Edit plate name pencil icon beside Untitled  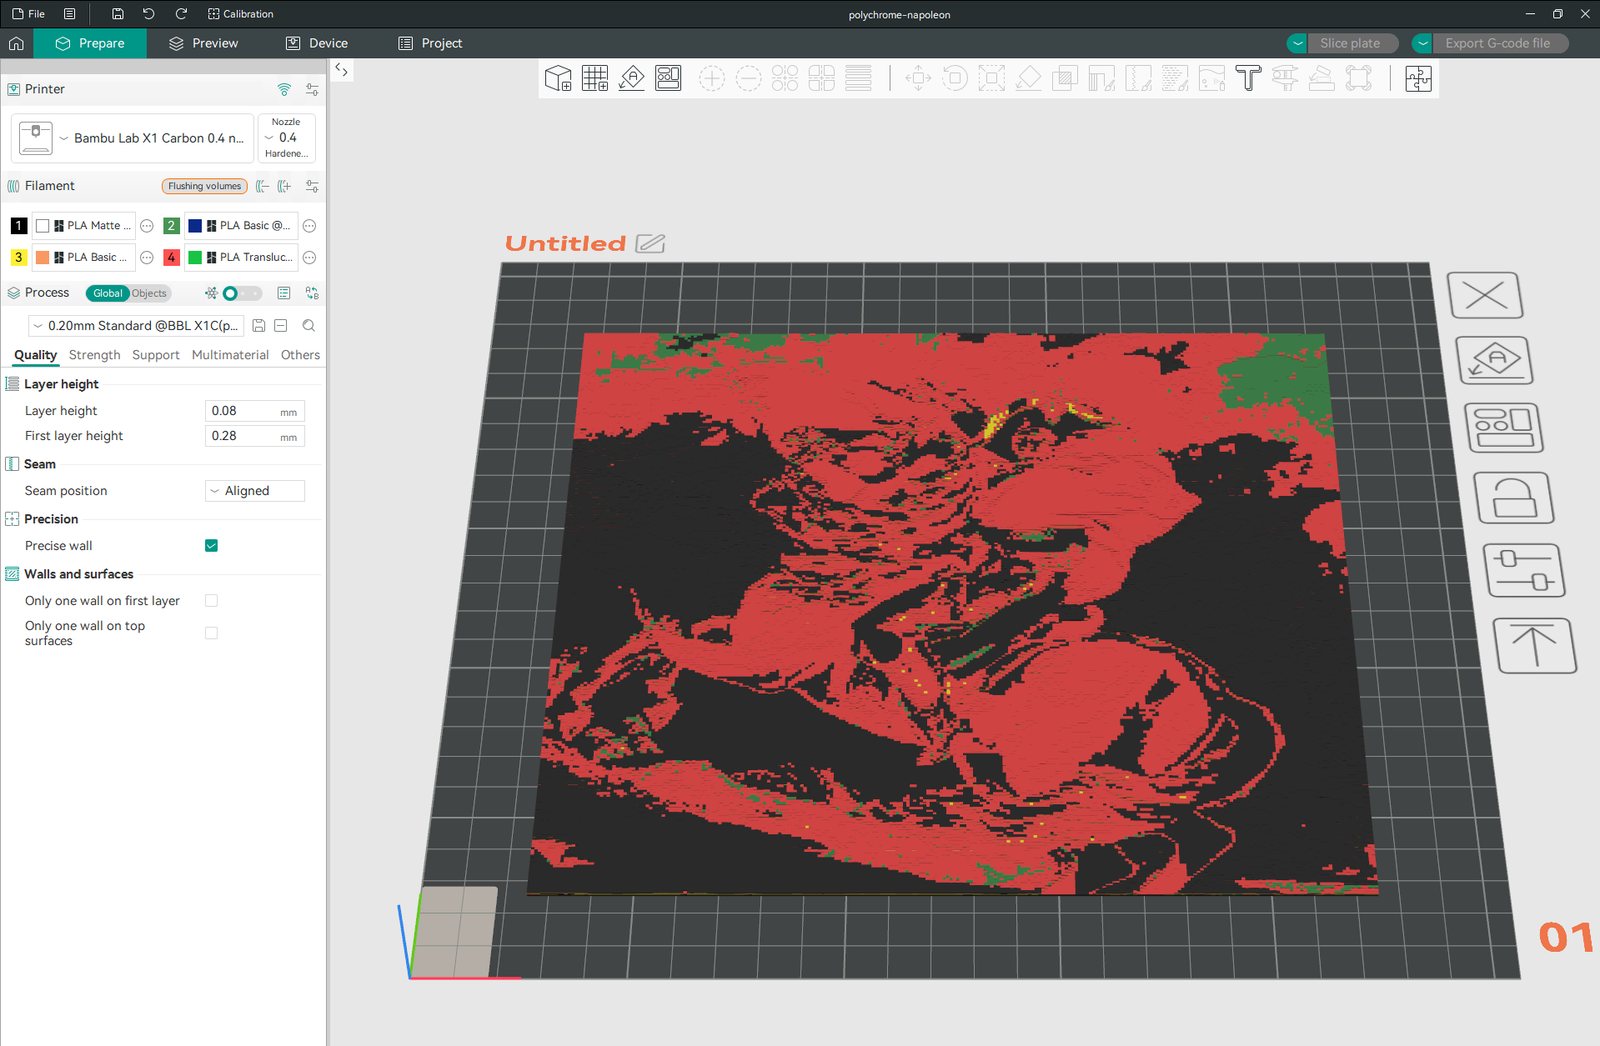point(650,243)
